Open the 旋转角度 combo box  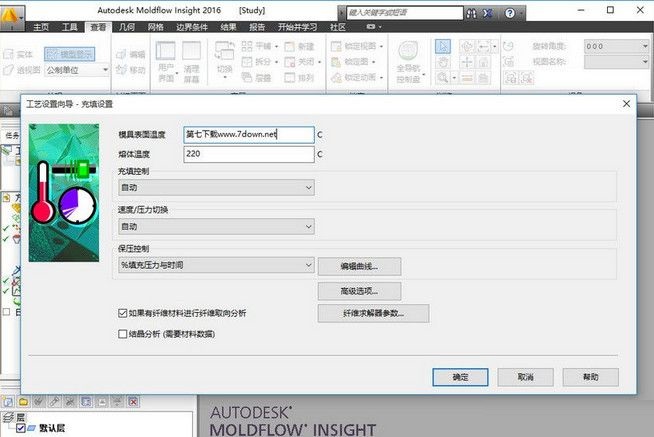[x=616, y=46]
